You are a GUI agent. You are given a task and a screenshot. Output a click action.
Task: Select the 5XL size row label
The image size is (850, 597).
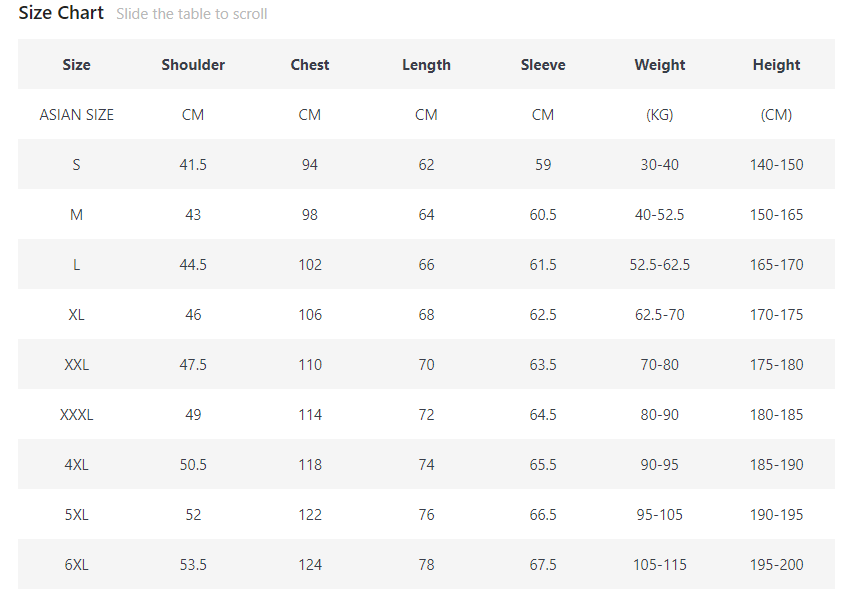pyautogui.click(x=77, y=515)
